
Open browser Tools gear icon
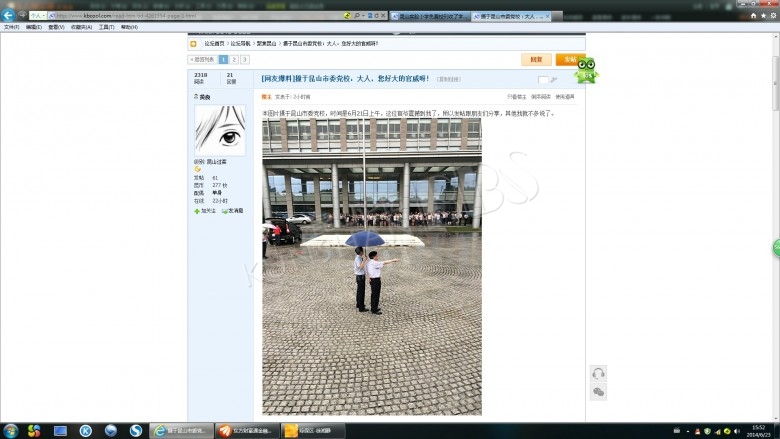[774, 16]
